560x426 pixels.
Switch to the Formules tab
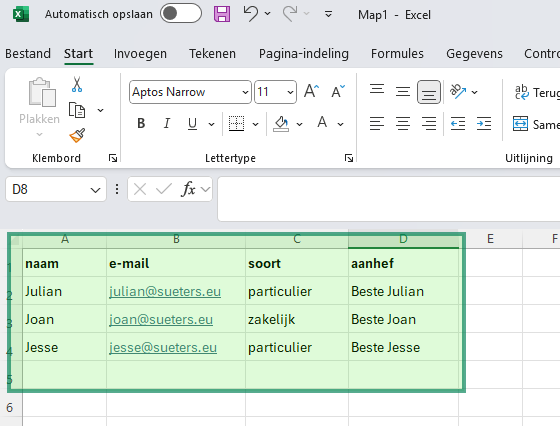(x=397, y=54)
